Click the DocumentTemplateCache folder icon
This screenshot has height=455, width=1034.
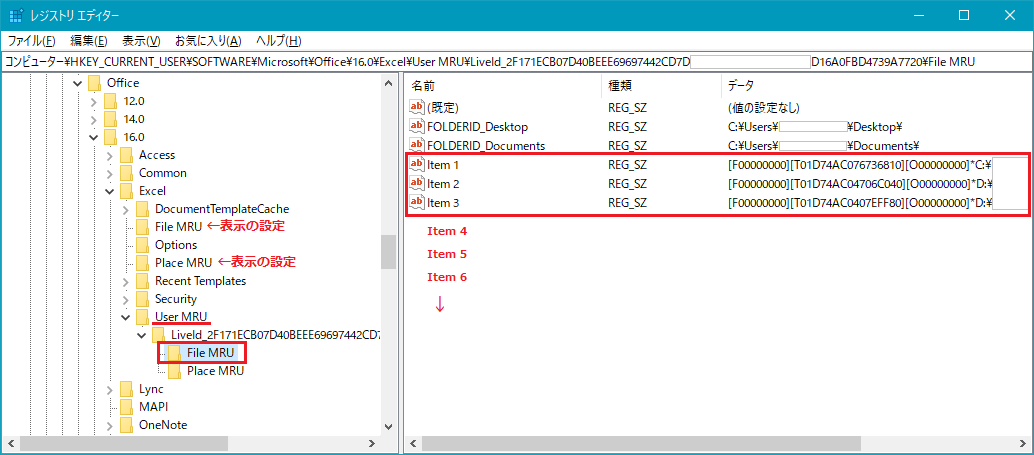(x=143, y=209)
